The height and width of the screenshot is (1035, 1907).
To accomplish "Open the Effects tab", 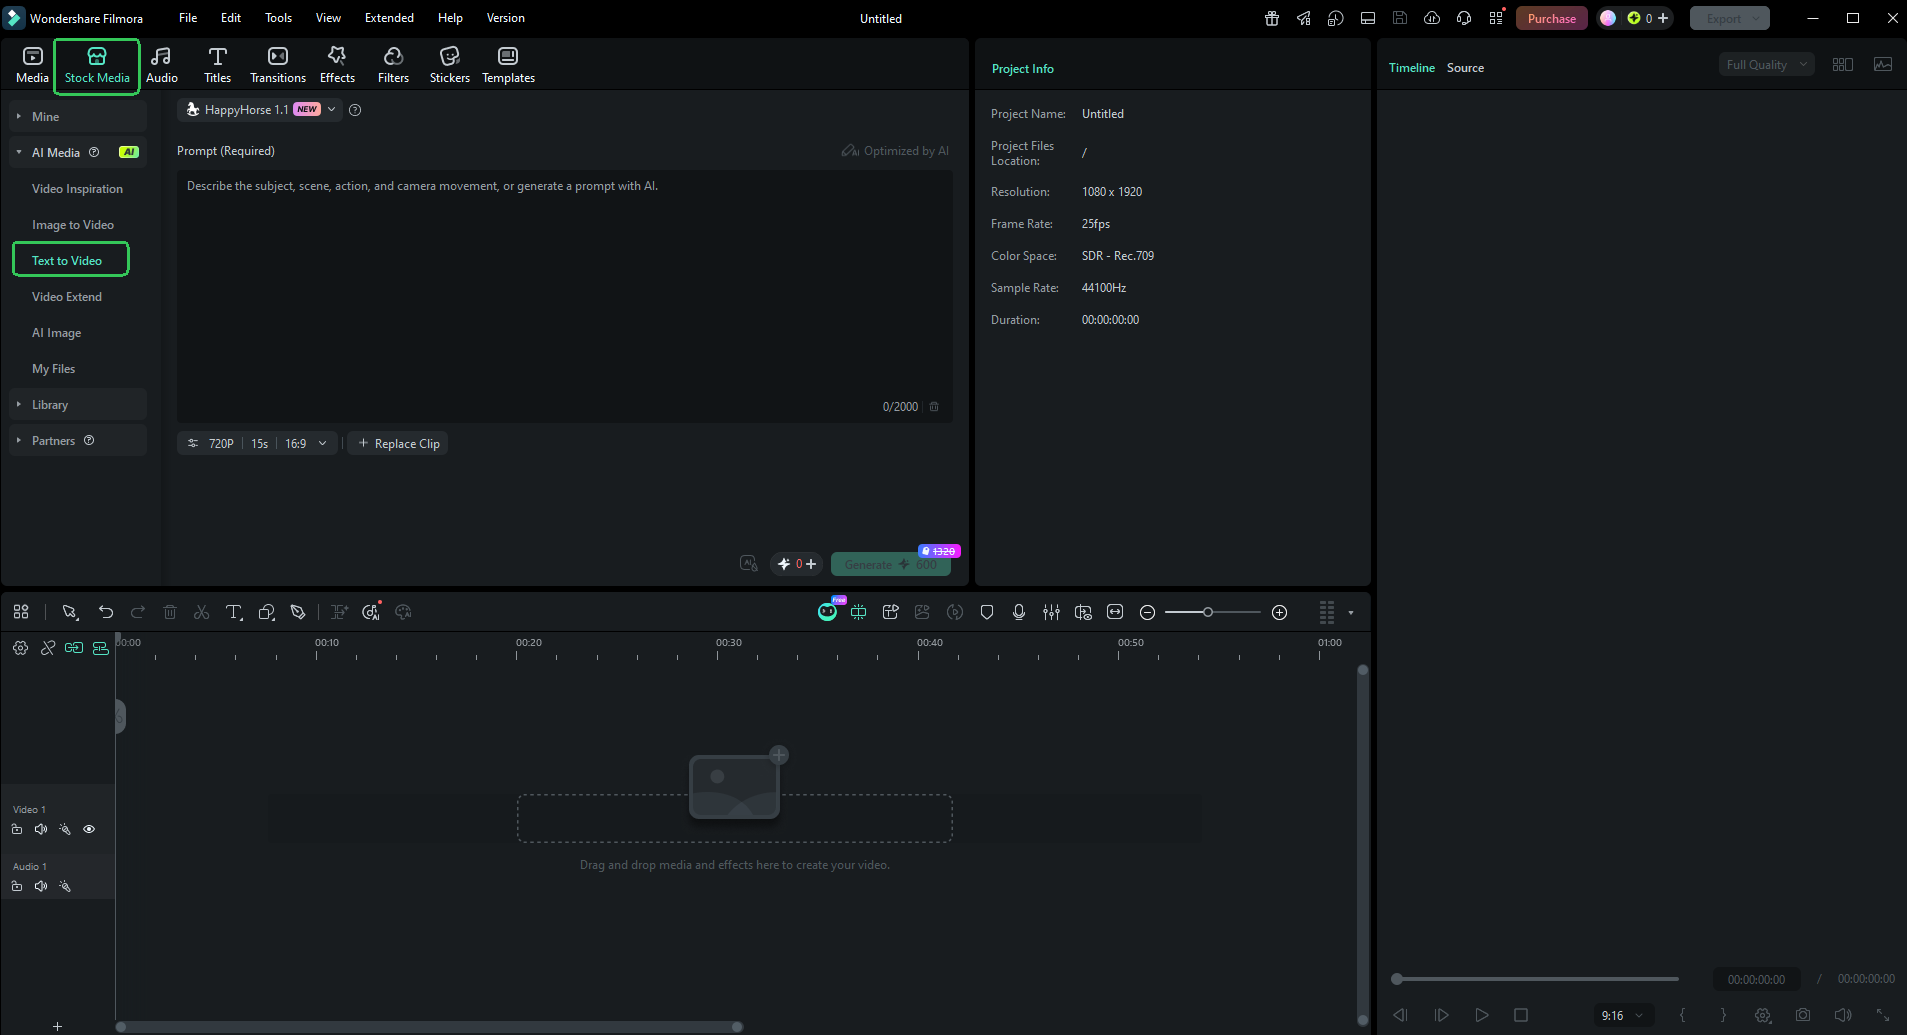I will coord(337,65).
